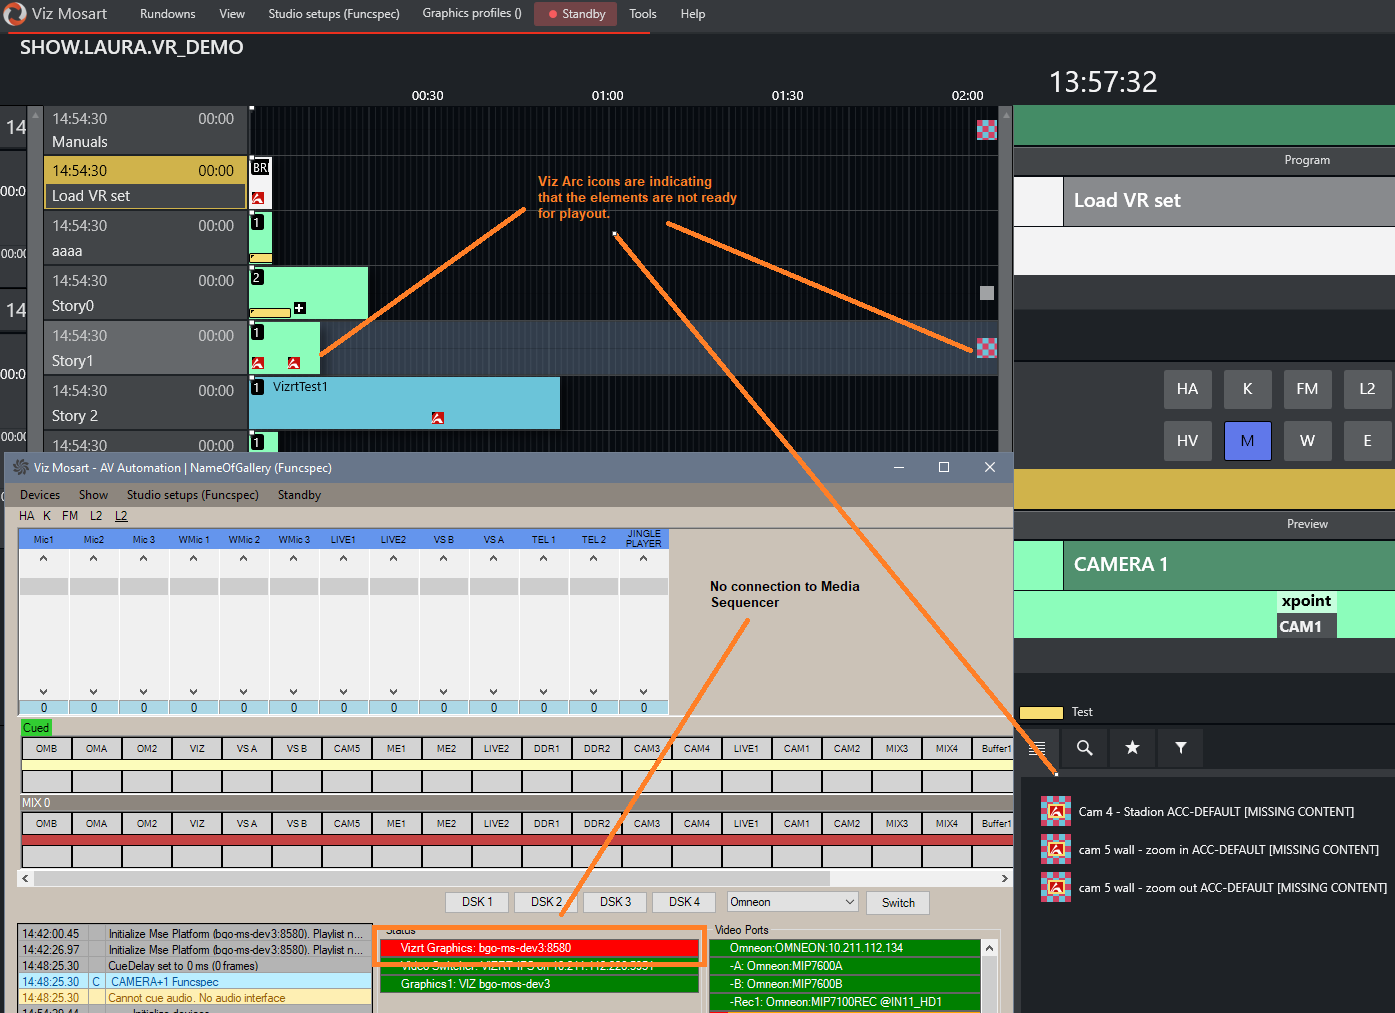Click the Viz Arc icon next to Cam 4 - Stadion
The height and width of the screenshot is (1013, 1395).
[1055, 811]
